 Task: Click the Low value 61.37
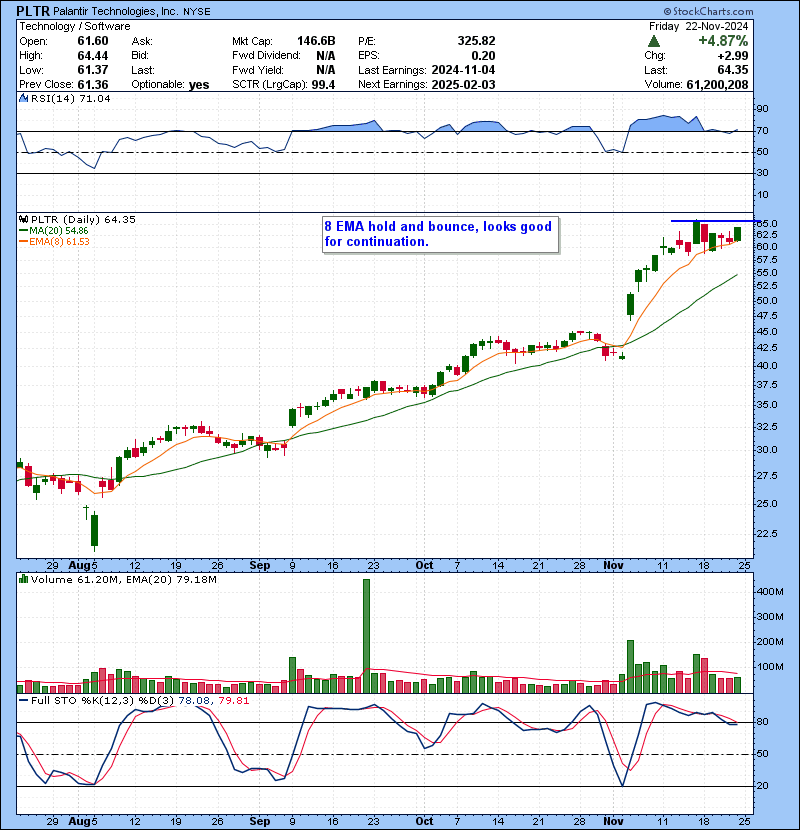[x=93, y=70]
